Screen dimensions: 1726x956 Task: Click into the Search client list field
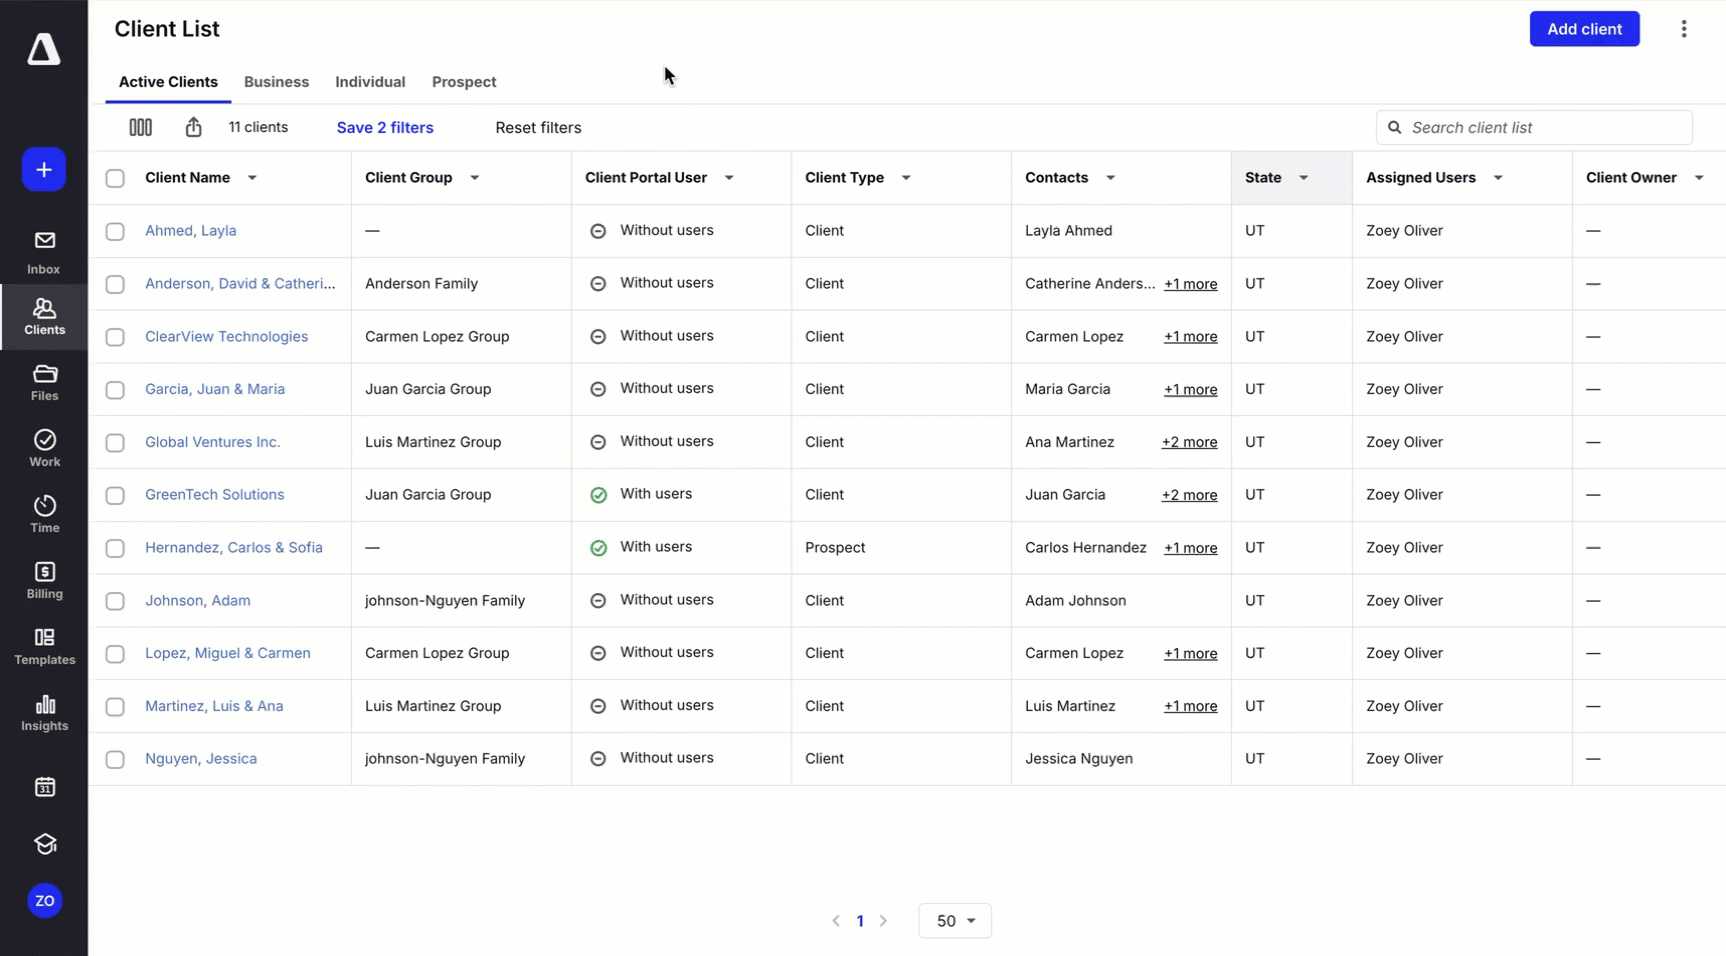tap(1545, 128)
